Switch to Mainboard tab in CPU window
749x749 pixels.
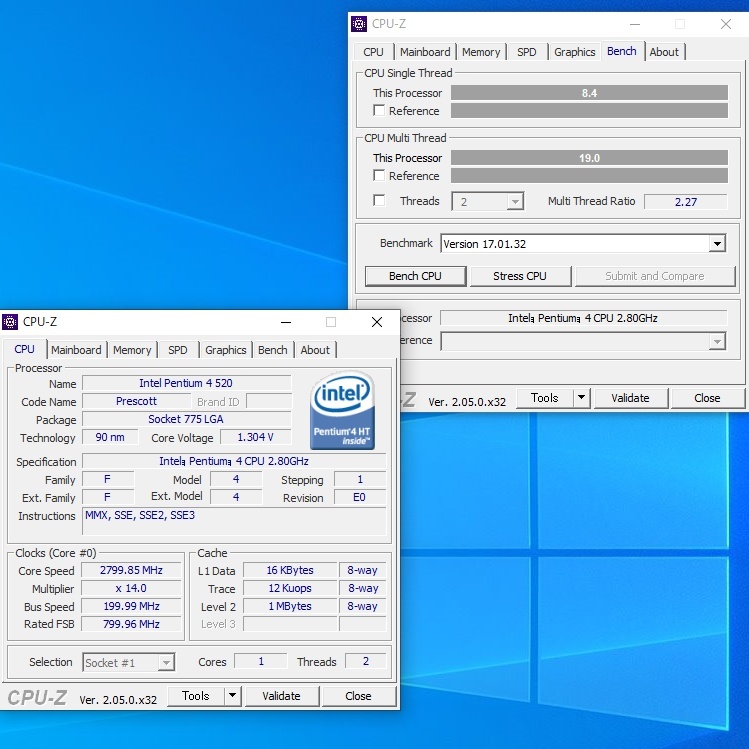point(76,350)
